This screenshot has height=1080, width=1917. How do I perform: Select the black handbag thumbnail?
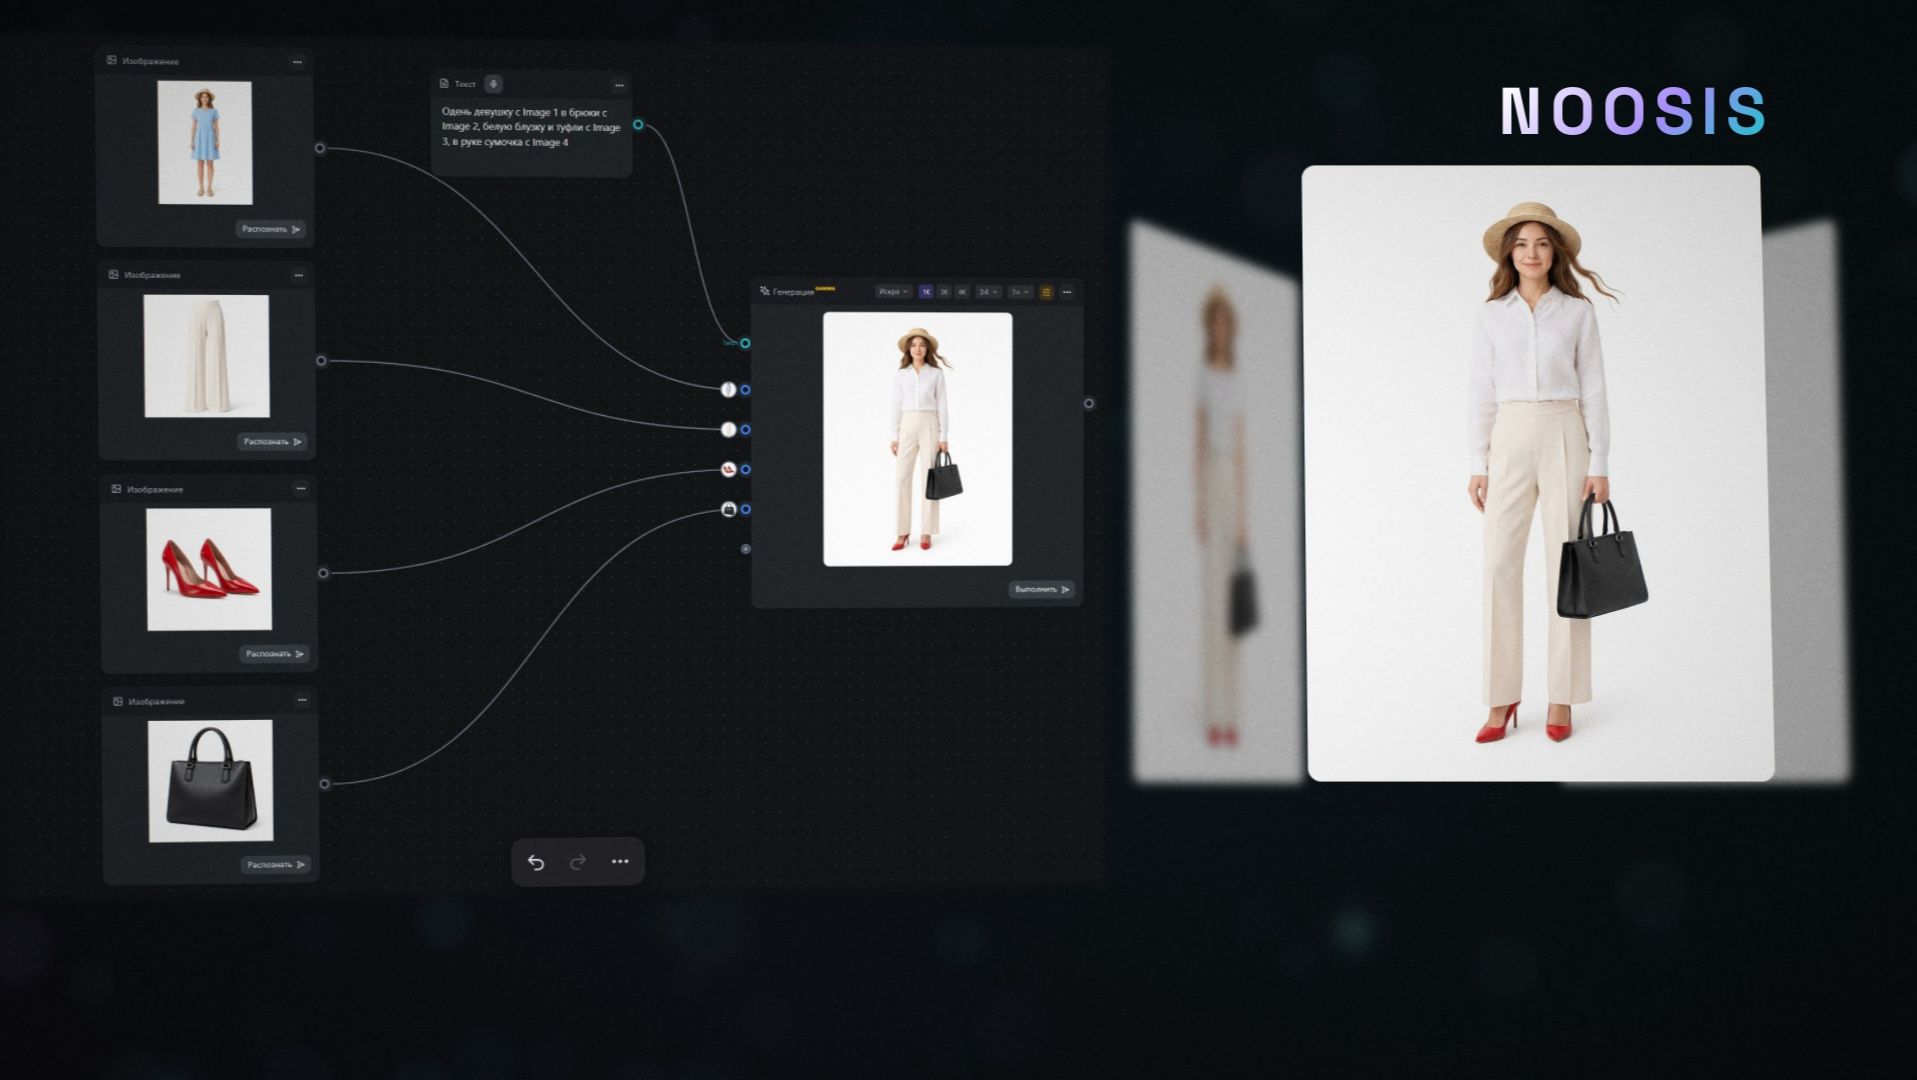[x=211, y=781]
